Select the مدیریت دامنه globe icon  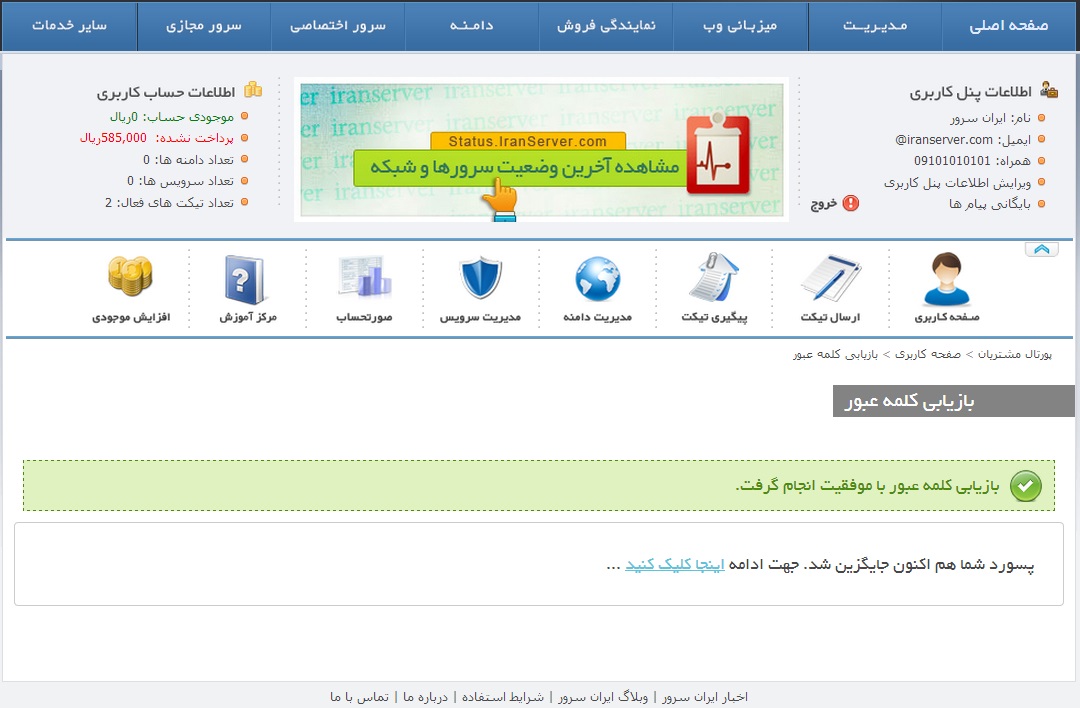(x=597, y=279)
